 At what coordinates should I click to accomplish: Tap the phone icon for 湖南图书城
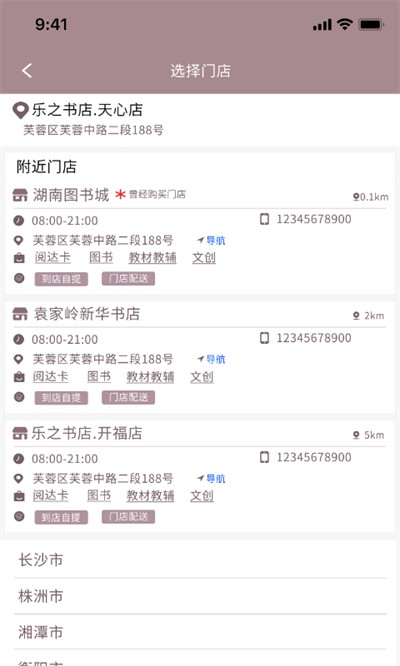pyautogui.click(x=264, y=219)
